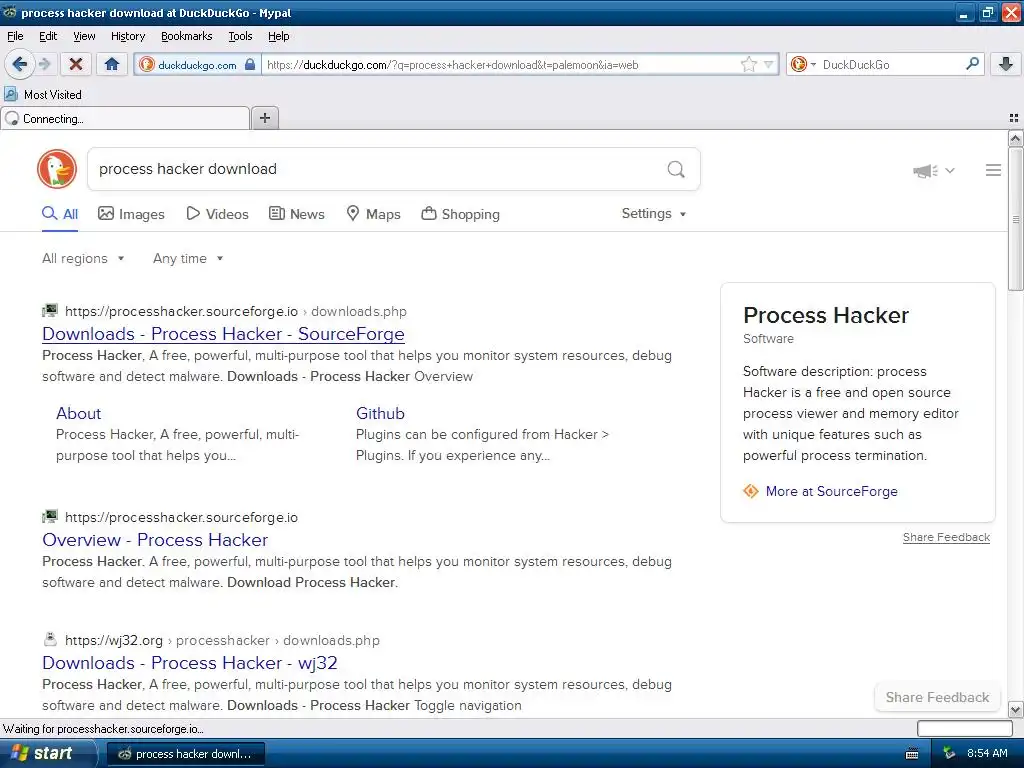The width and height of the screenshot is (1024, 768).
Task: Open Downloads - Process Hacker - wj32 link
Action: tap(189, 663)
